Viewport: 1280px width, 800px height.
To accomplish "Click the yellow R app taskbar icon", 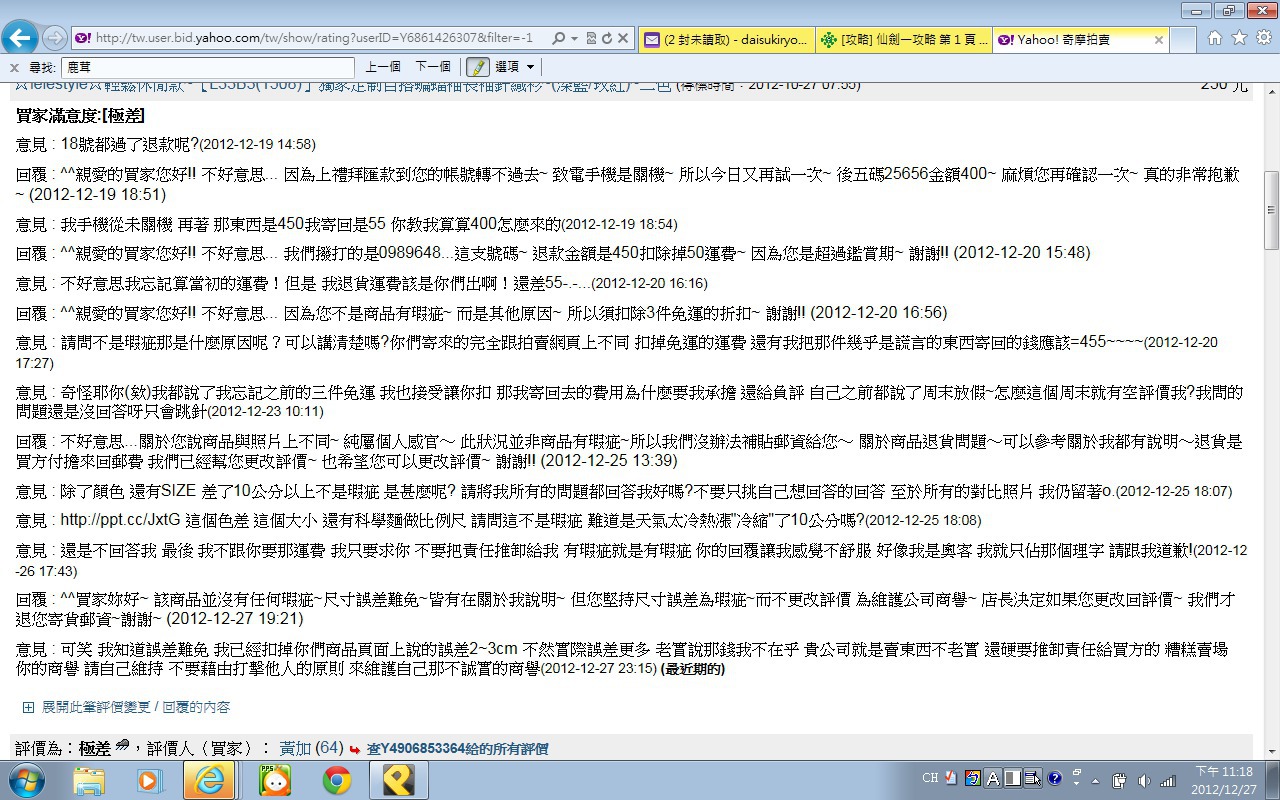I will point(398,780).
